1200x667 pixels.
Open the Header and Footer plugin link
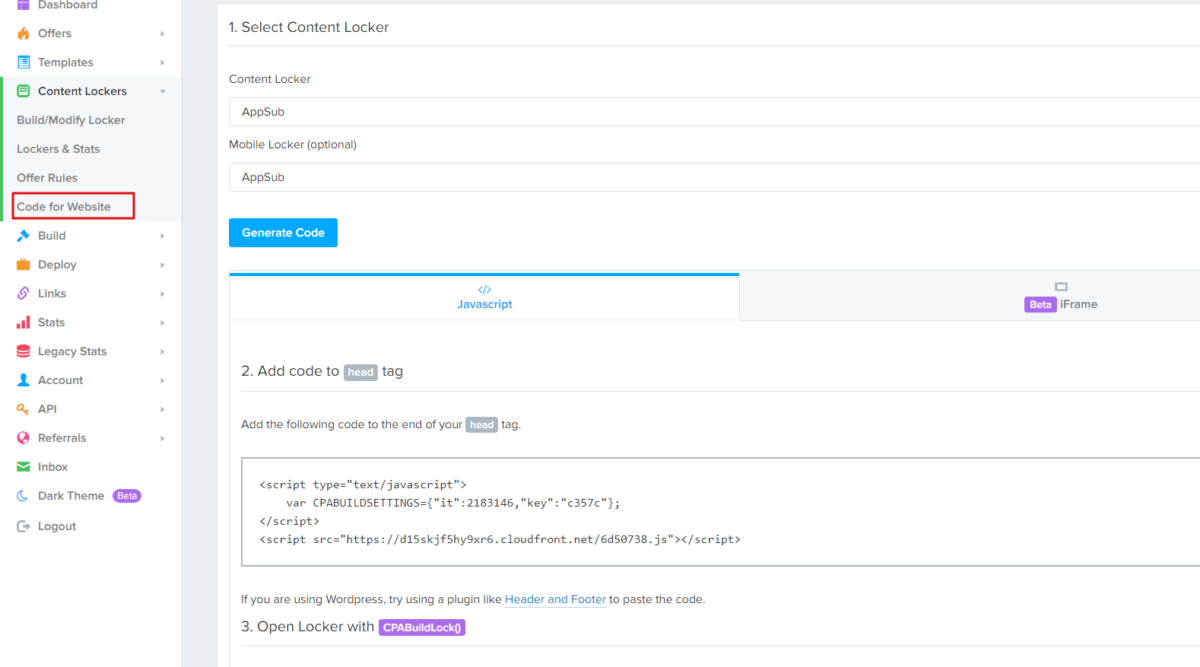[555, 599]
